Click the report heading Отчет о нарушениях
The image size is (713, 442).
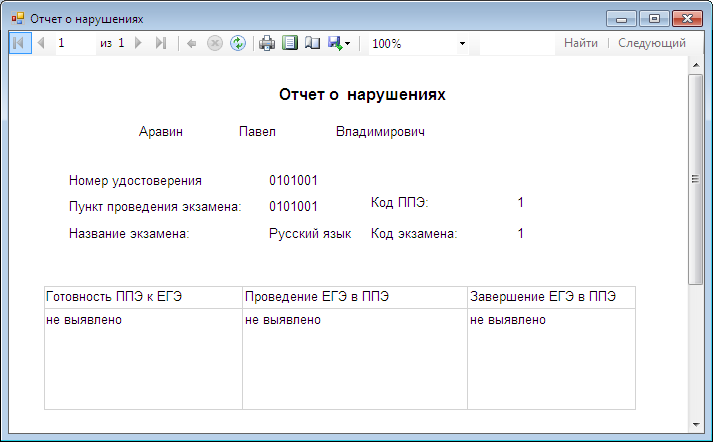pos(362,95)
